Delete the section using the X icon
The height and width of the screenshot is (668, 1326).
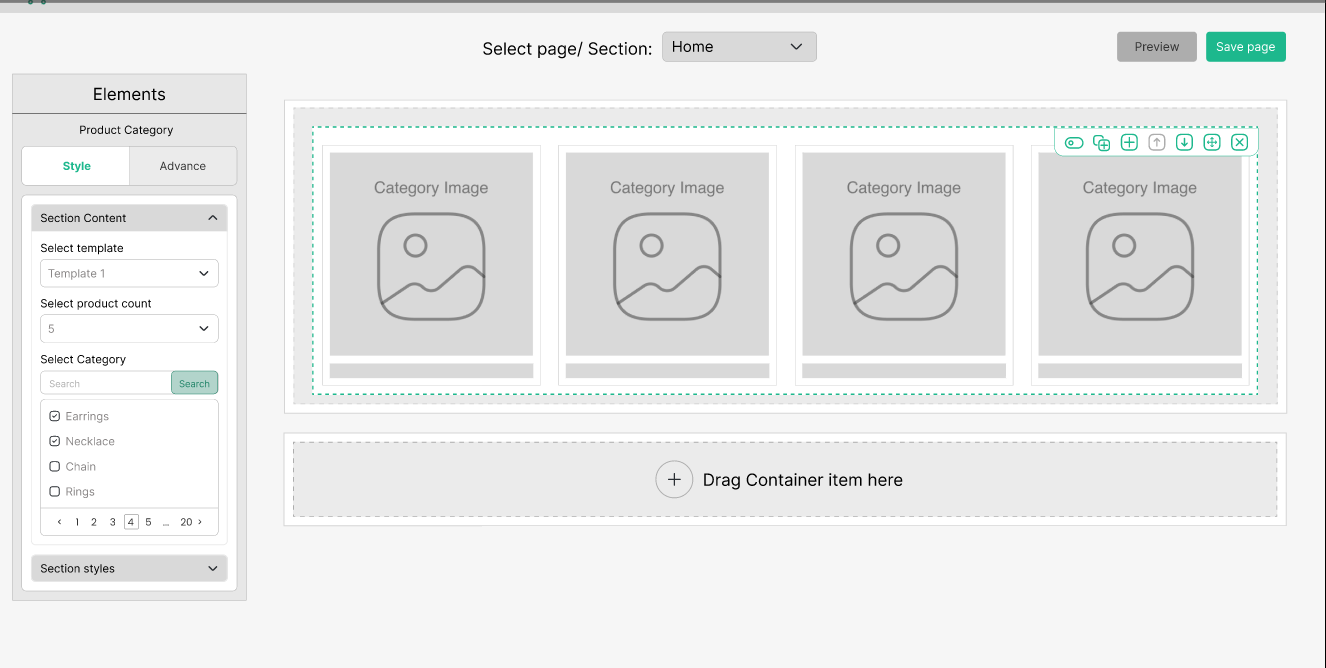(1240, 143)
